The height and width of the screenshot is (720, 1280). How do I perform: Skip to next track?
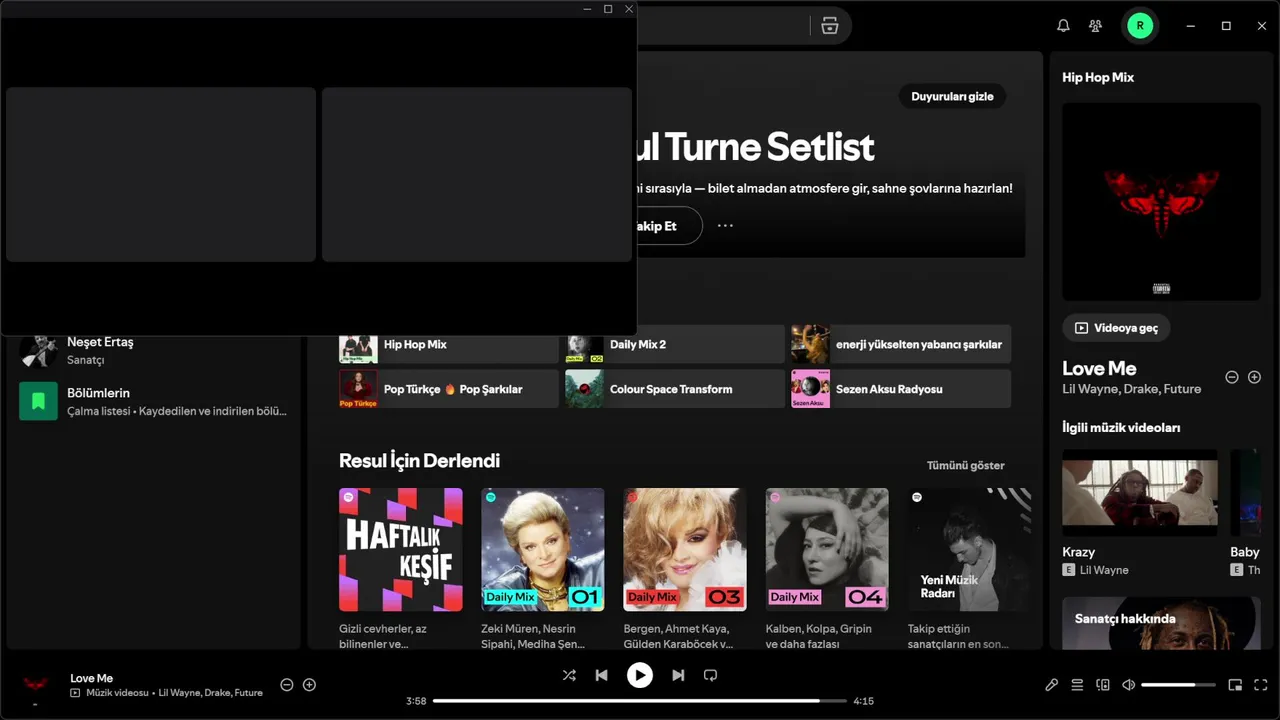(x=678, y=676)
